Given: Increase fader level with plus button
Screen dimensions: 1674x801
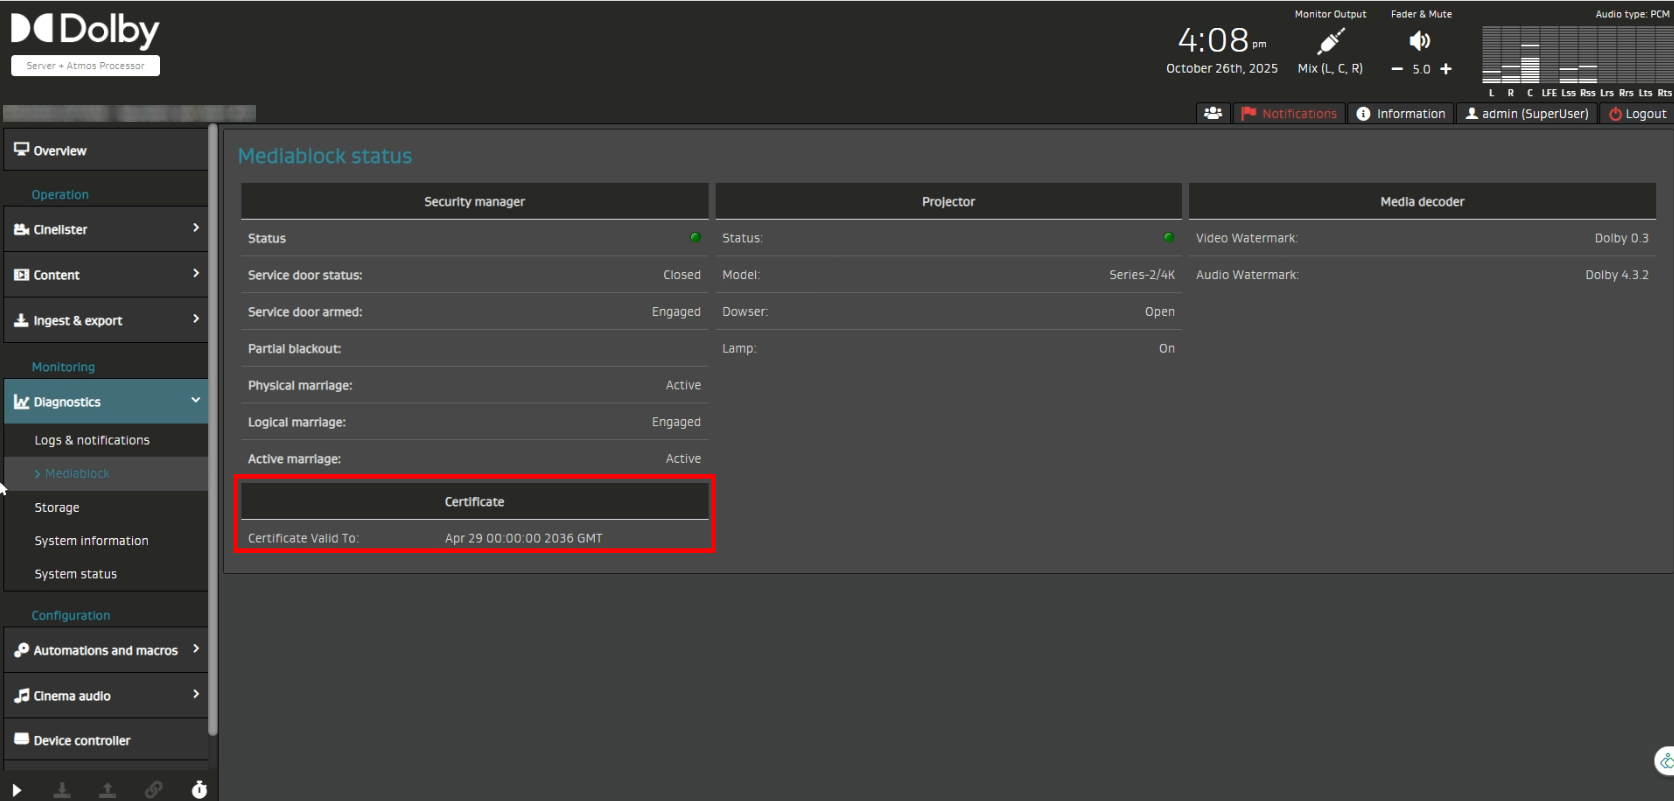Looking at the screenshot, I should pos(1445,69).
